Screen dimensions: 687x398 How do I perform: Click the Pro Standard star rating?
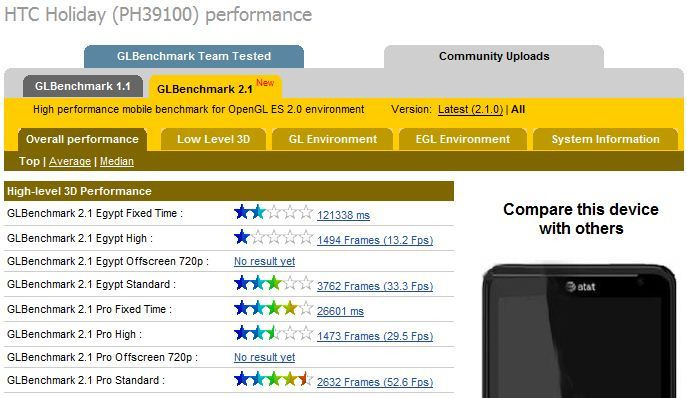(x=273, y=379)
